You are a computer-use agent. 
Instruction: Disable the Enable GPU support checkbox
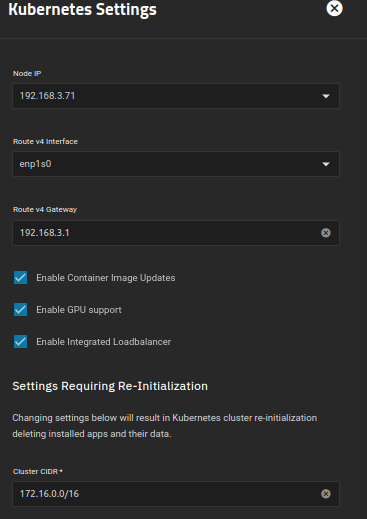20,310
